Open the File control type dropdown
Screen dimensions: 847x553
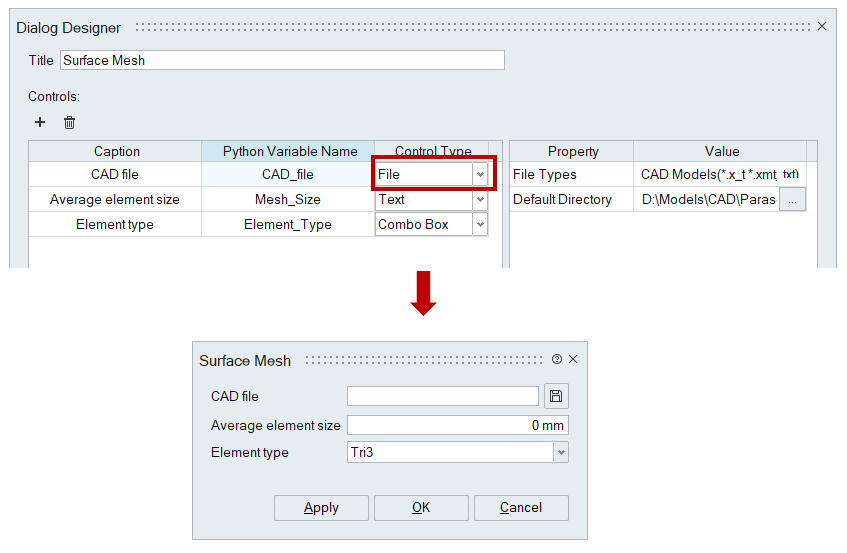[x=480, y=175]
